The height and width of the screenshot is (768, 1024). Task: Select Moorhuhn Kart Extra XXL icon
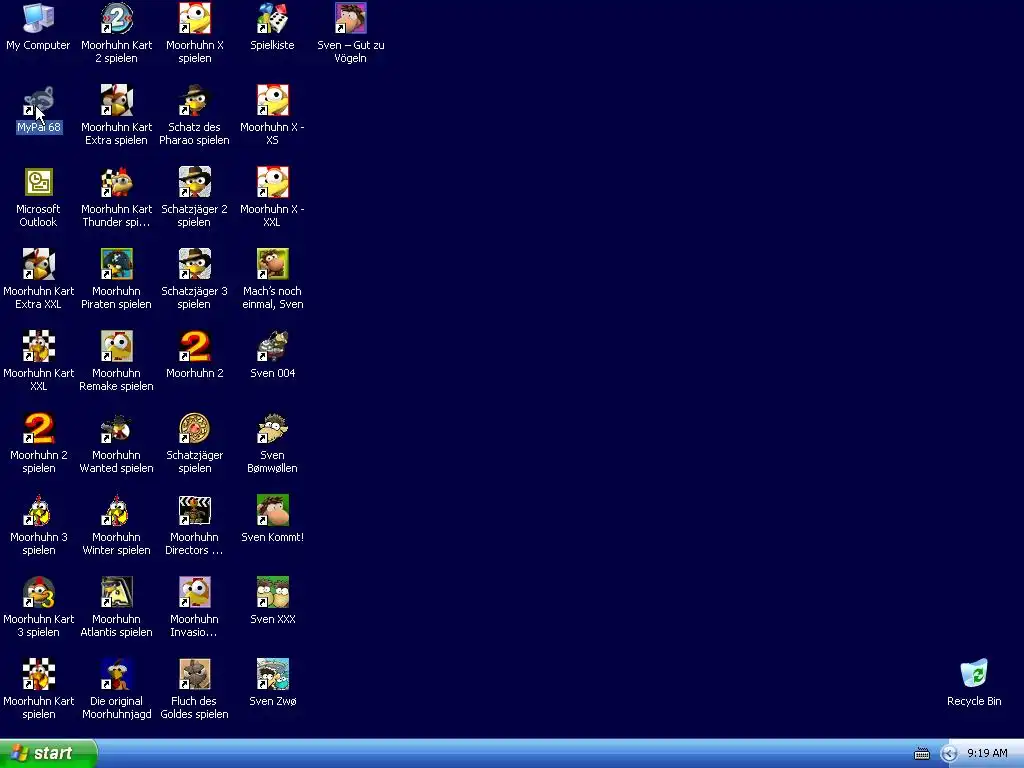click(39, 264)
